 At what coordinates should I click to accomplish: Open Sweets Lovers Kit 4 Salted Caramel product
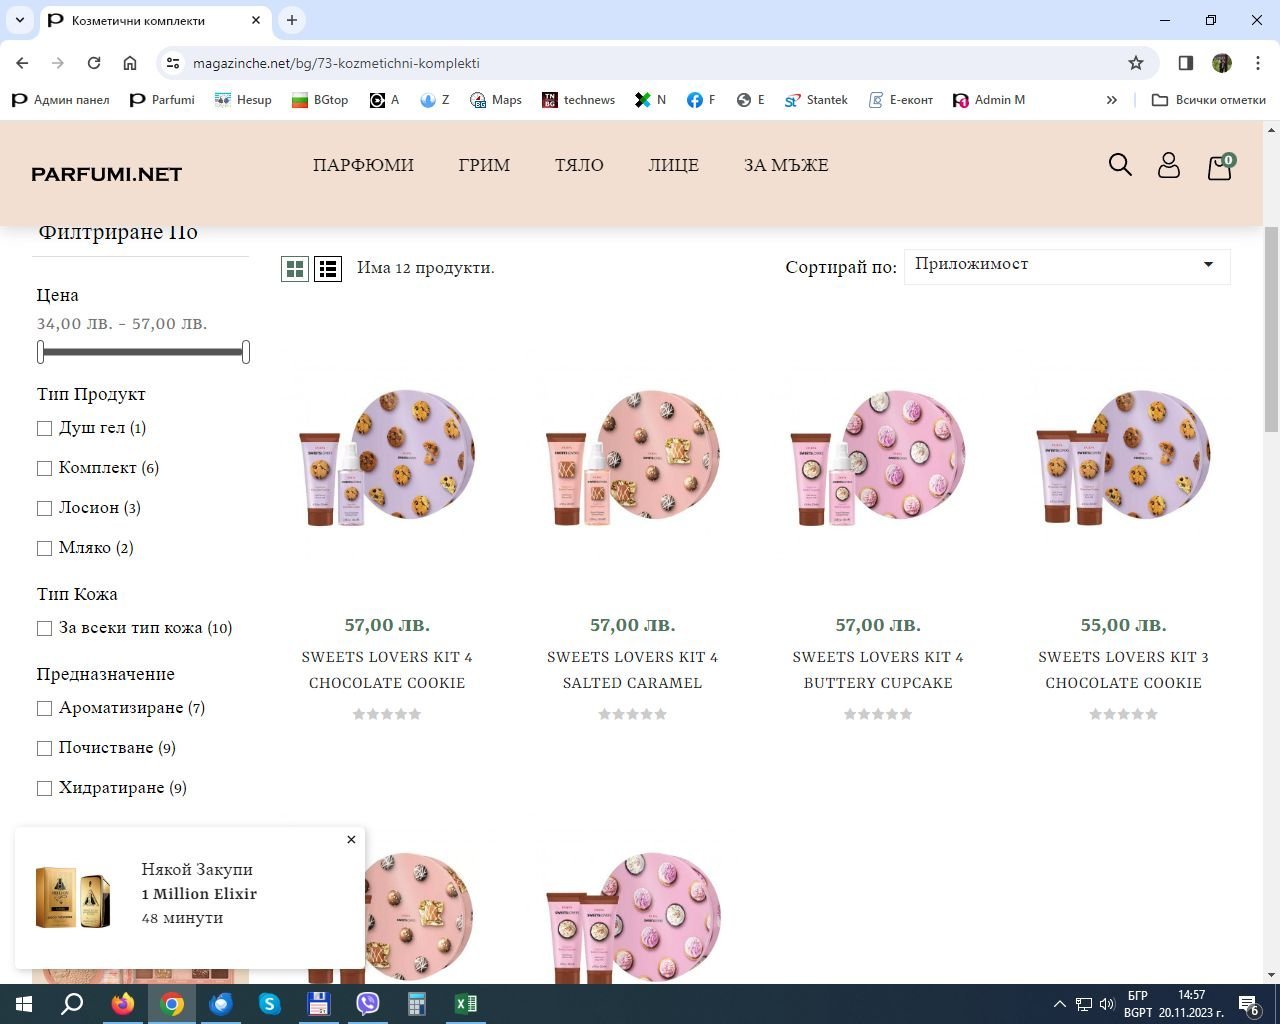[x=632, y=670]
